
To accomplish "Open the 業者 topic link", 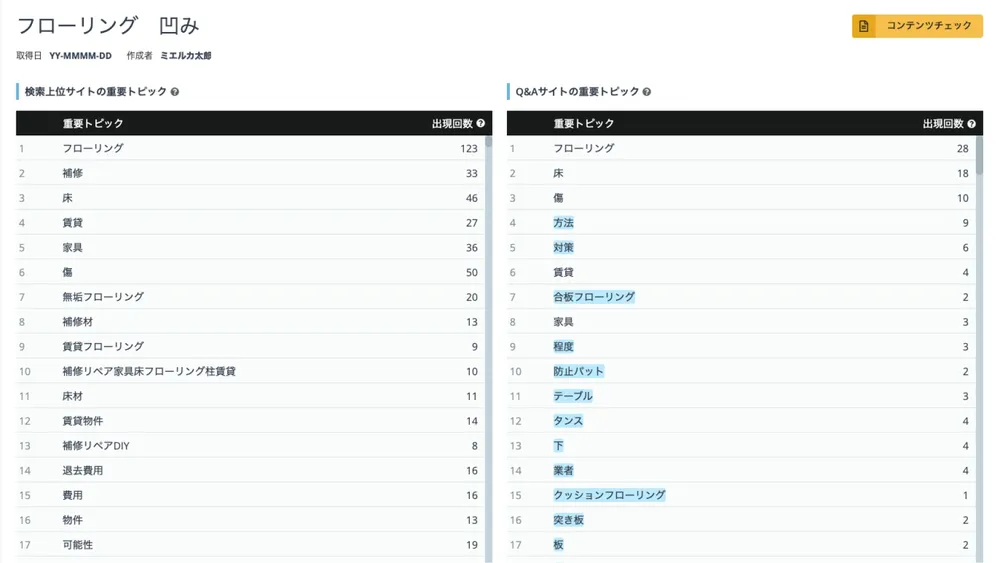I will [x=564, y=470].
